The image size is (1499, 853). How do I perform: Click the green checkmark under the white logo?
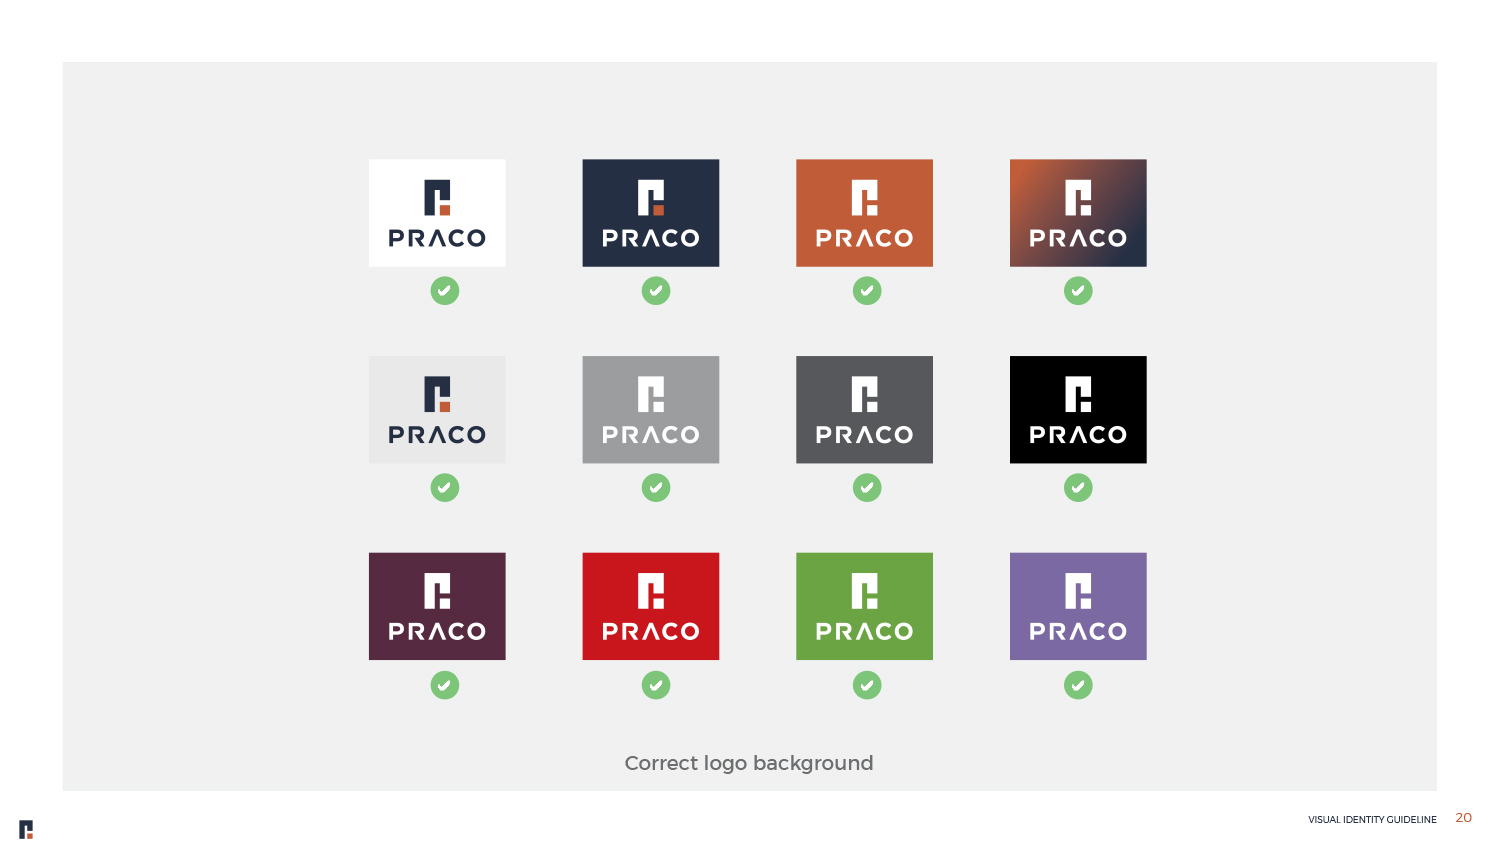pos(445,291)
